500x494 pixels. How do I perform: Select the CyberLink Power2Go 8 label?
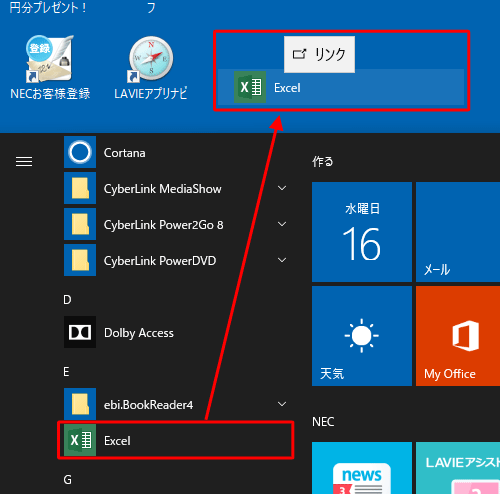(163, 225)
